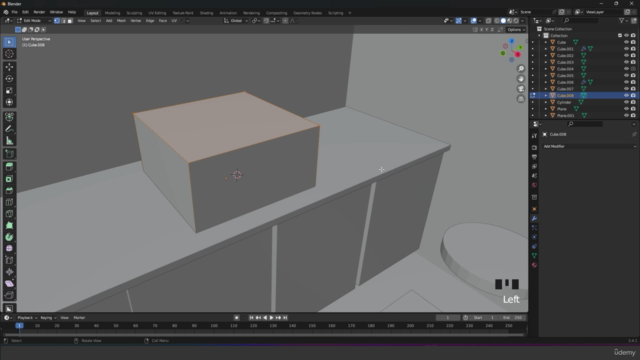This screenshot has height=360, width=640.
Task: Collapse the Collection in outliner
Action: (x=539, y=36)
